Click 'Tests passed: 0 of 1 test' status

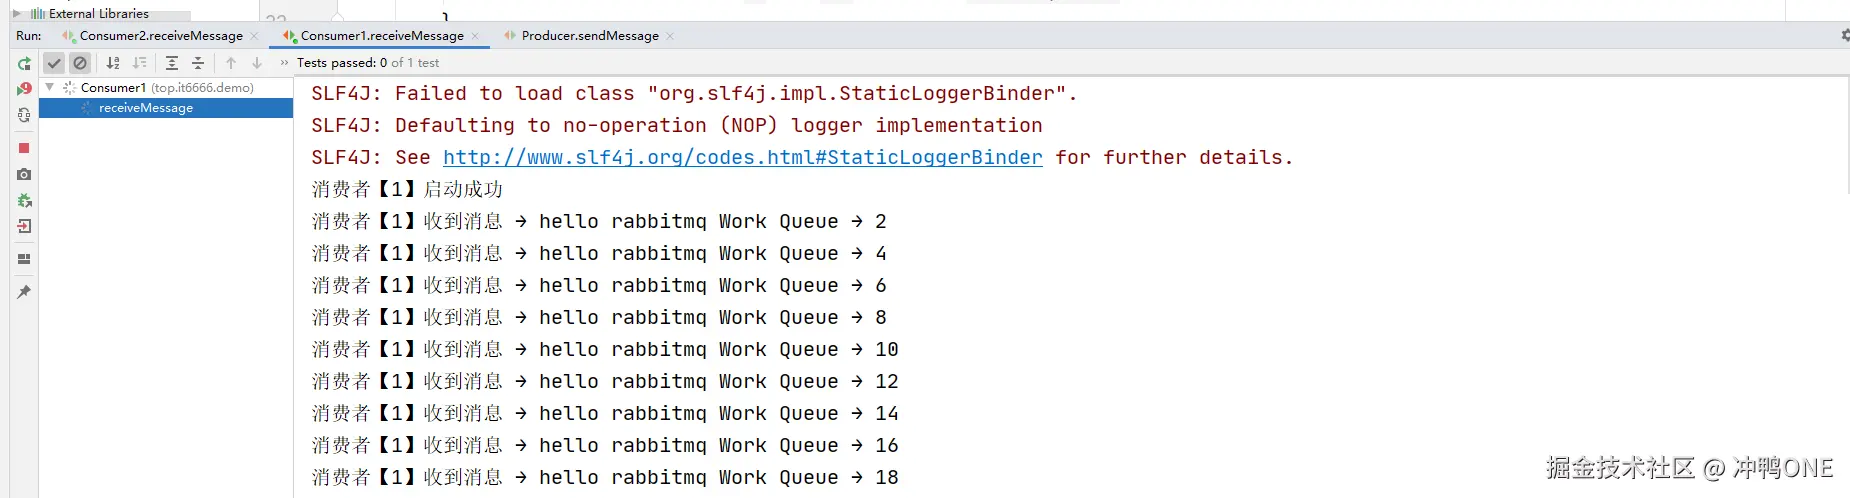coord(367,63)
